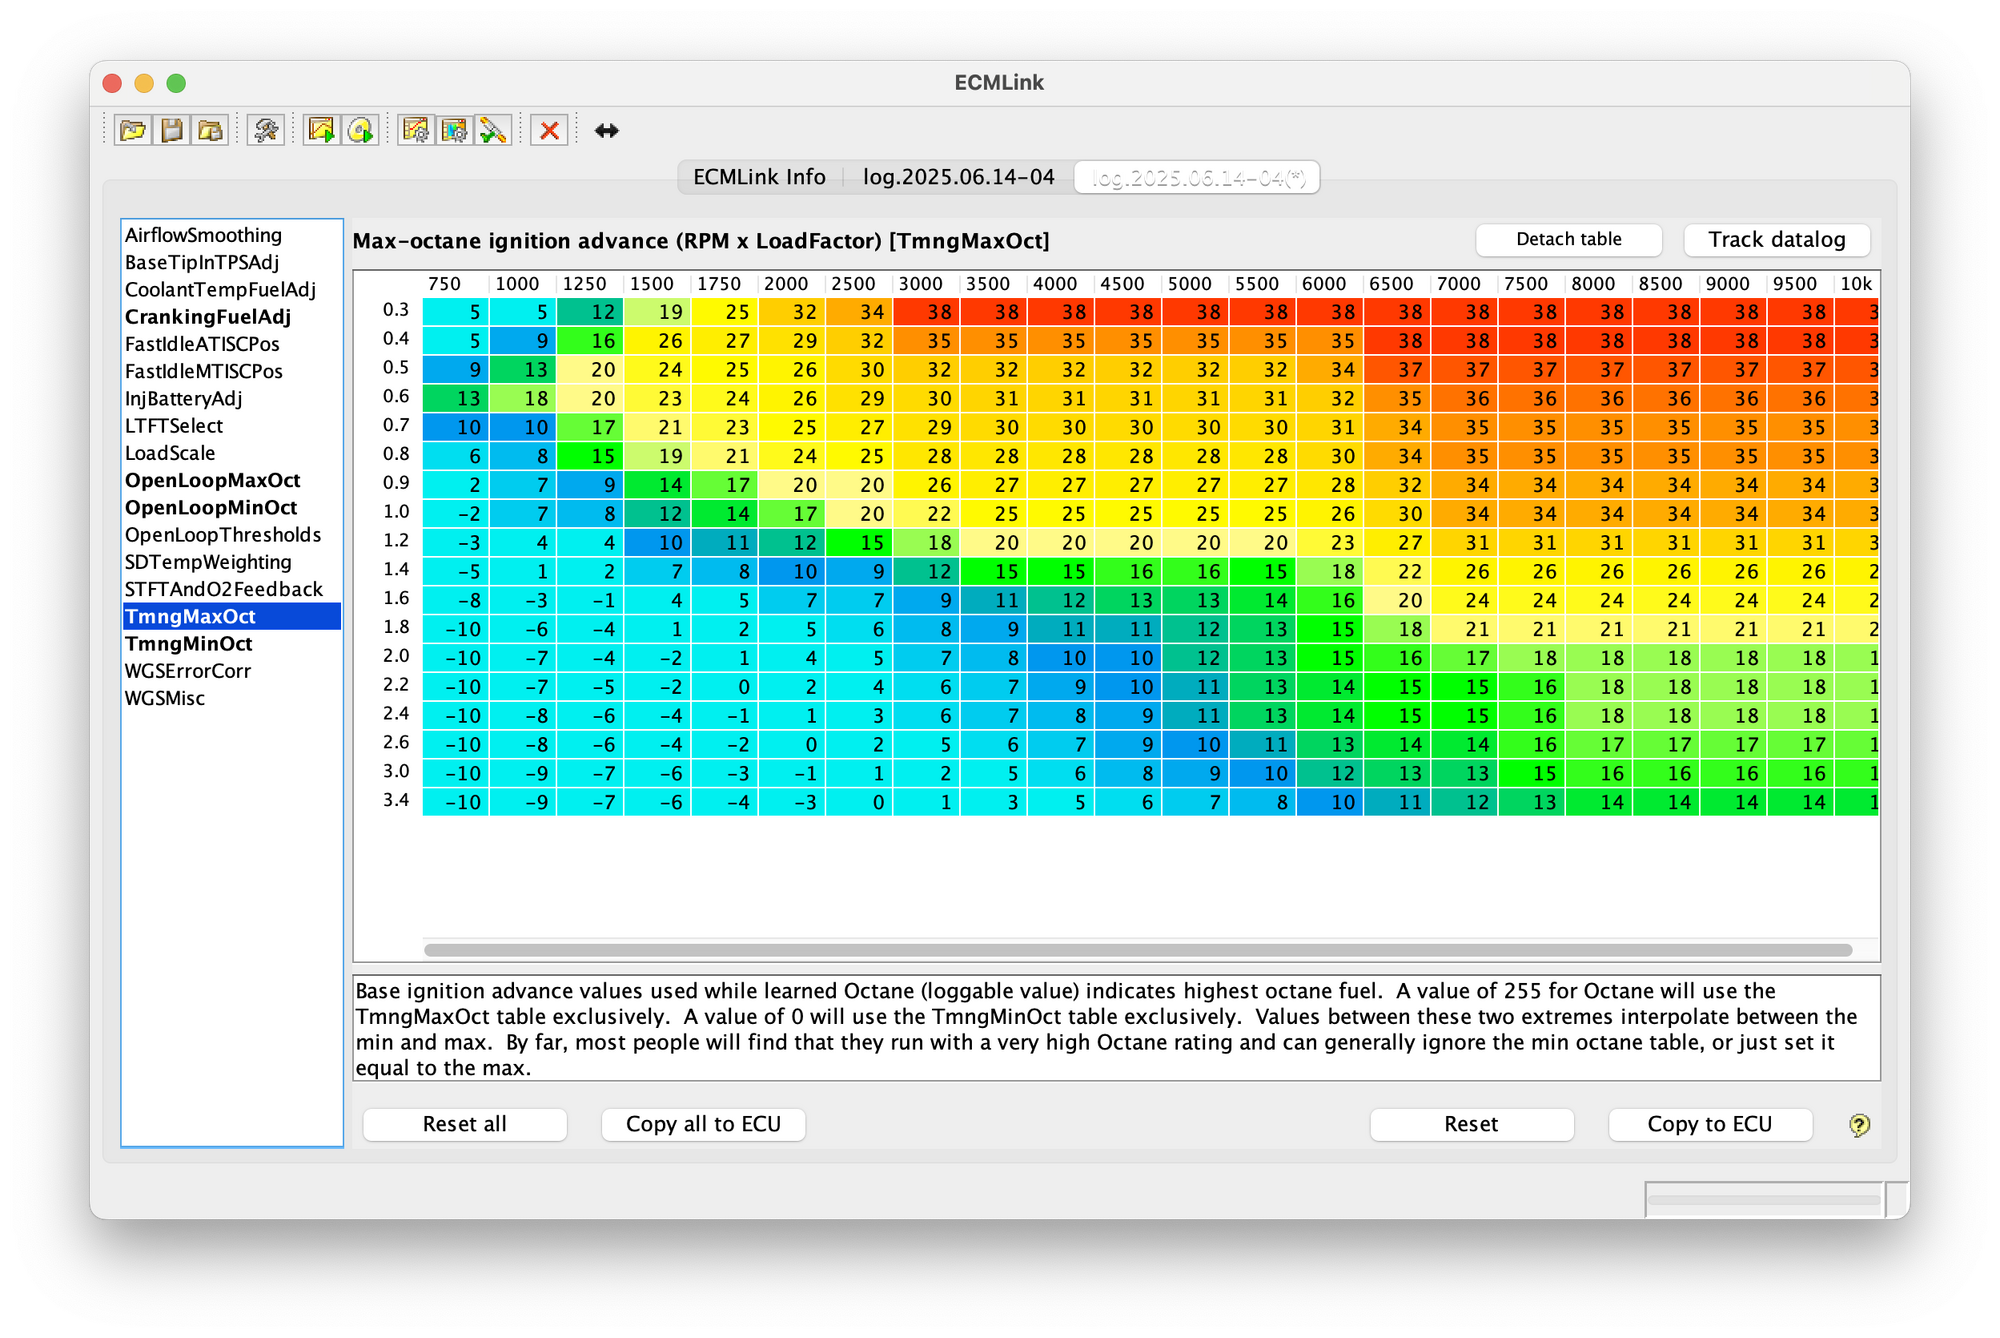
Task: Select CrankingFuelAdj in the list
Action: (232, 317)
